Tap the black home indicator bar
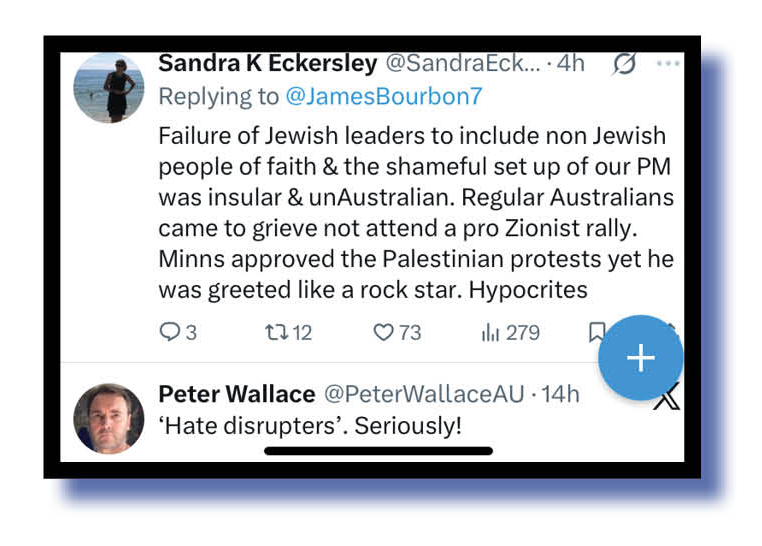Viewport: 762px width, 546px height. (x=378, y=451)
